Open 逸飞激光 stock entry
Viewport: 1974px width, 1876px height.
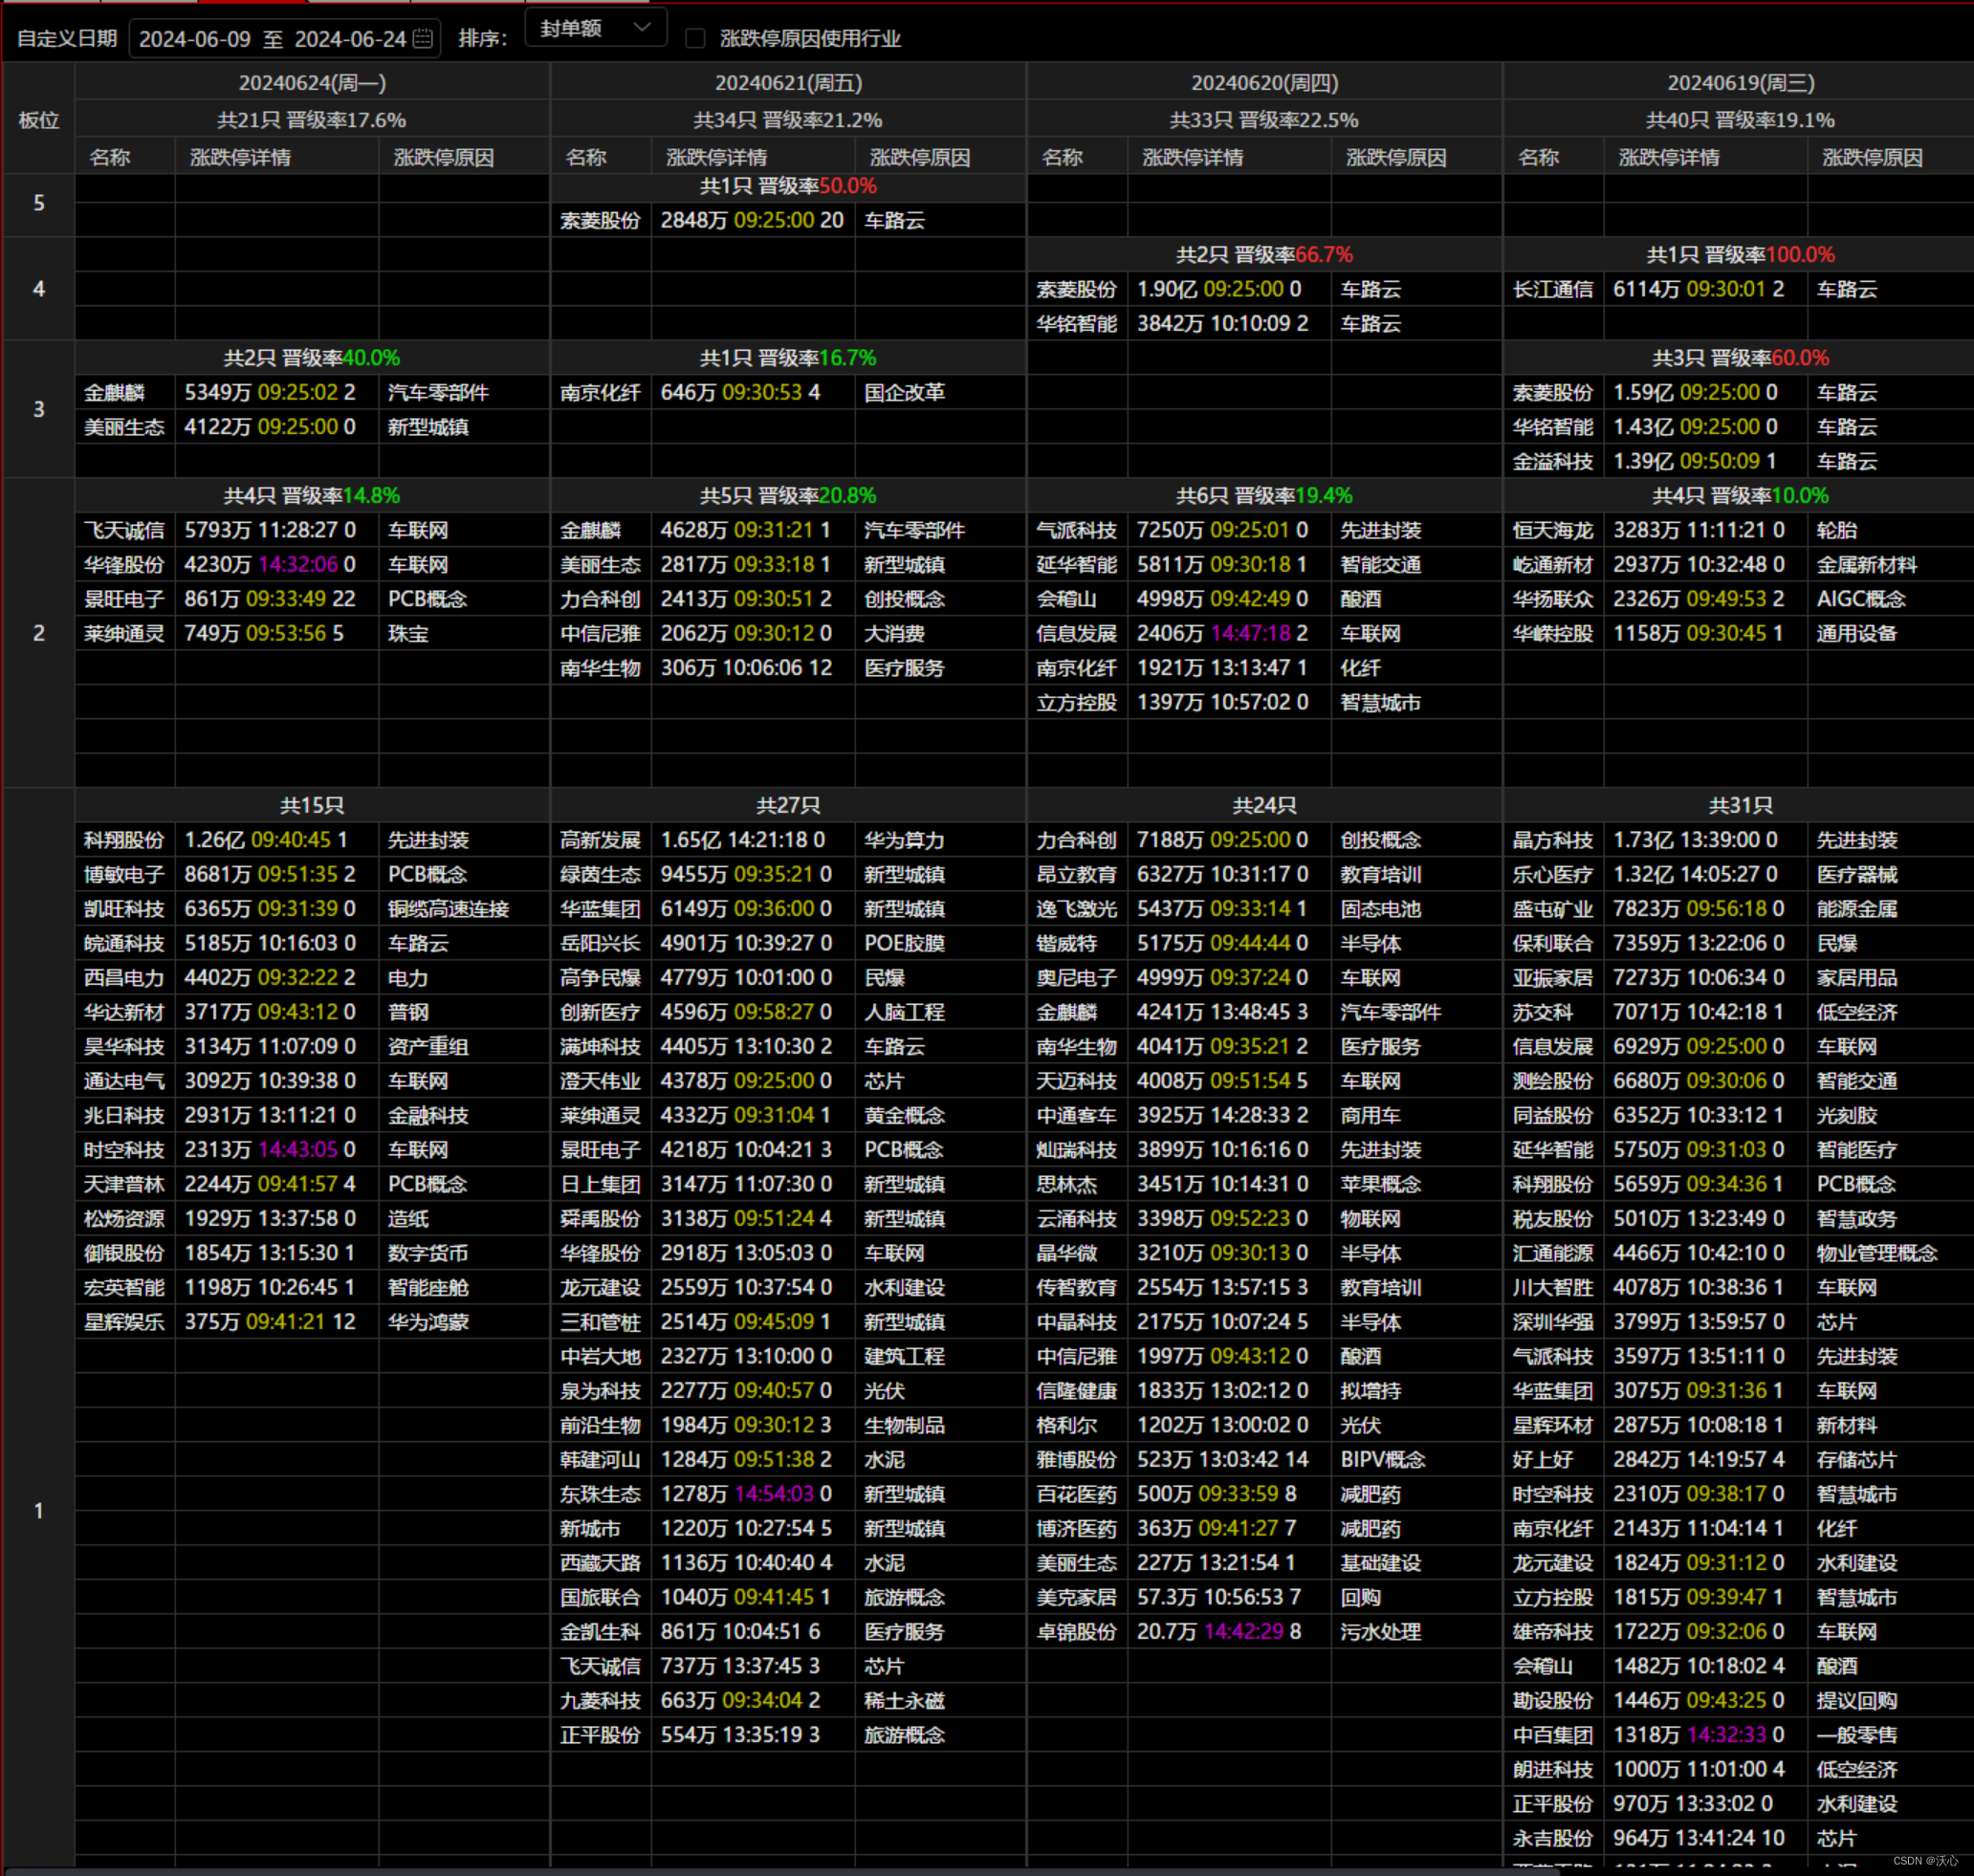1076,909
